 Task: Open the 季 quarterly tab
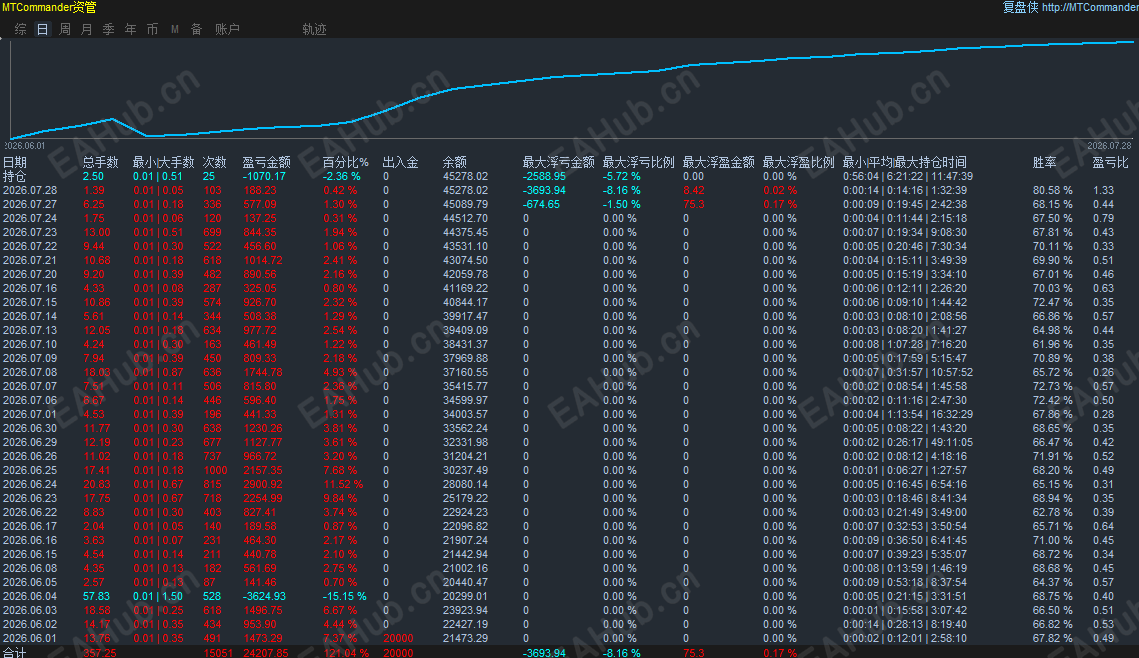(x=108, y=29)
